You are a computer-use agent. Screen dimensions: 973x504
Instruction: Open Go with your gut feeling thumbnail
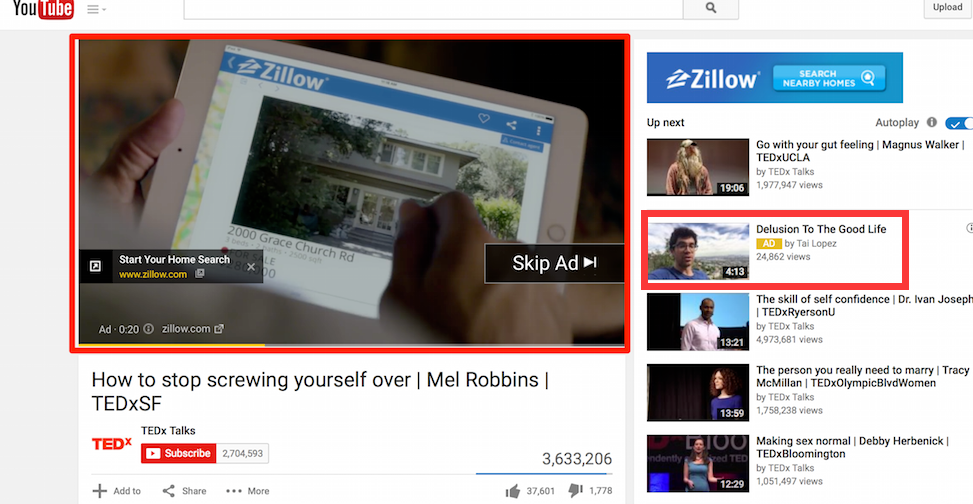coord(697,167)
